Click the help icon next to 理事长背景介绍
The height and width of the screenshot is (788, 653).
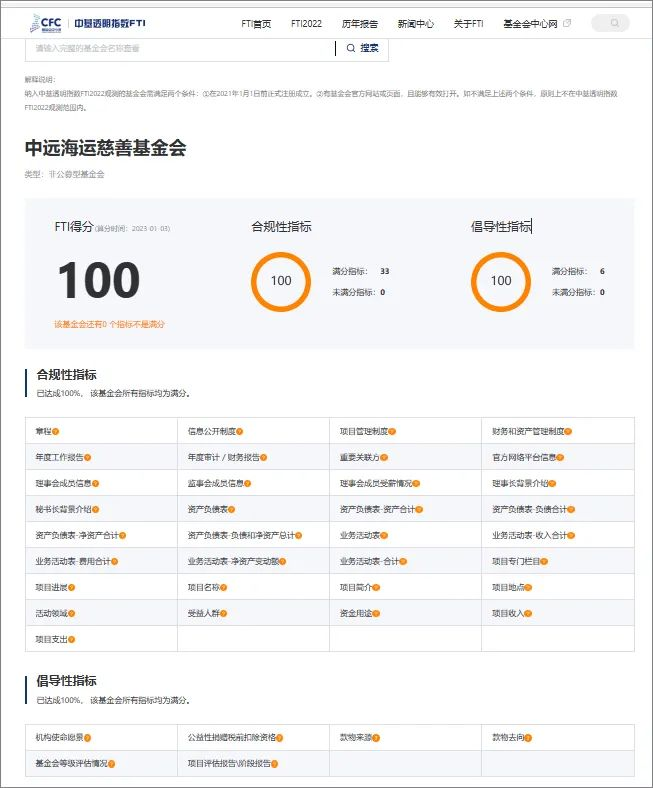[x=552, y=484]
